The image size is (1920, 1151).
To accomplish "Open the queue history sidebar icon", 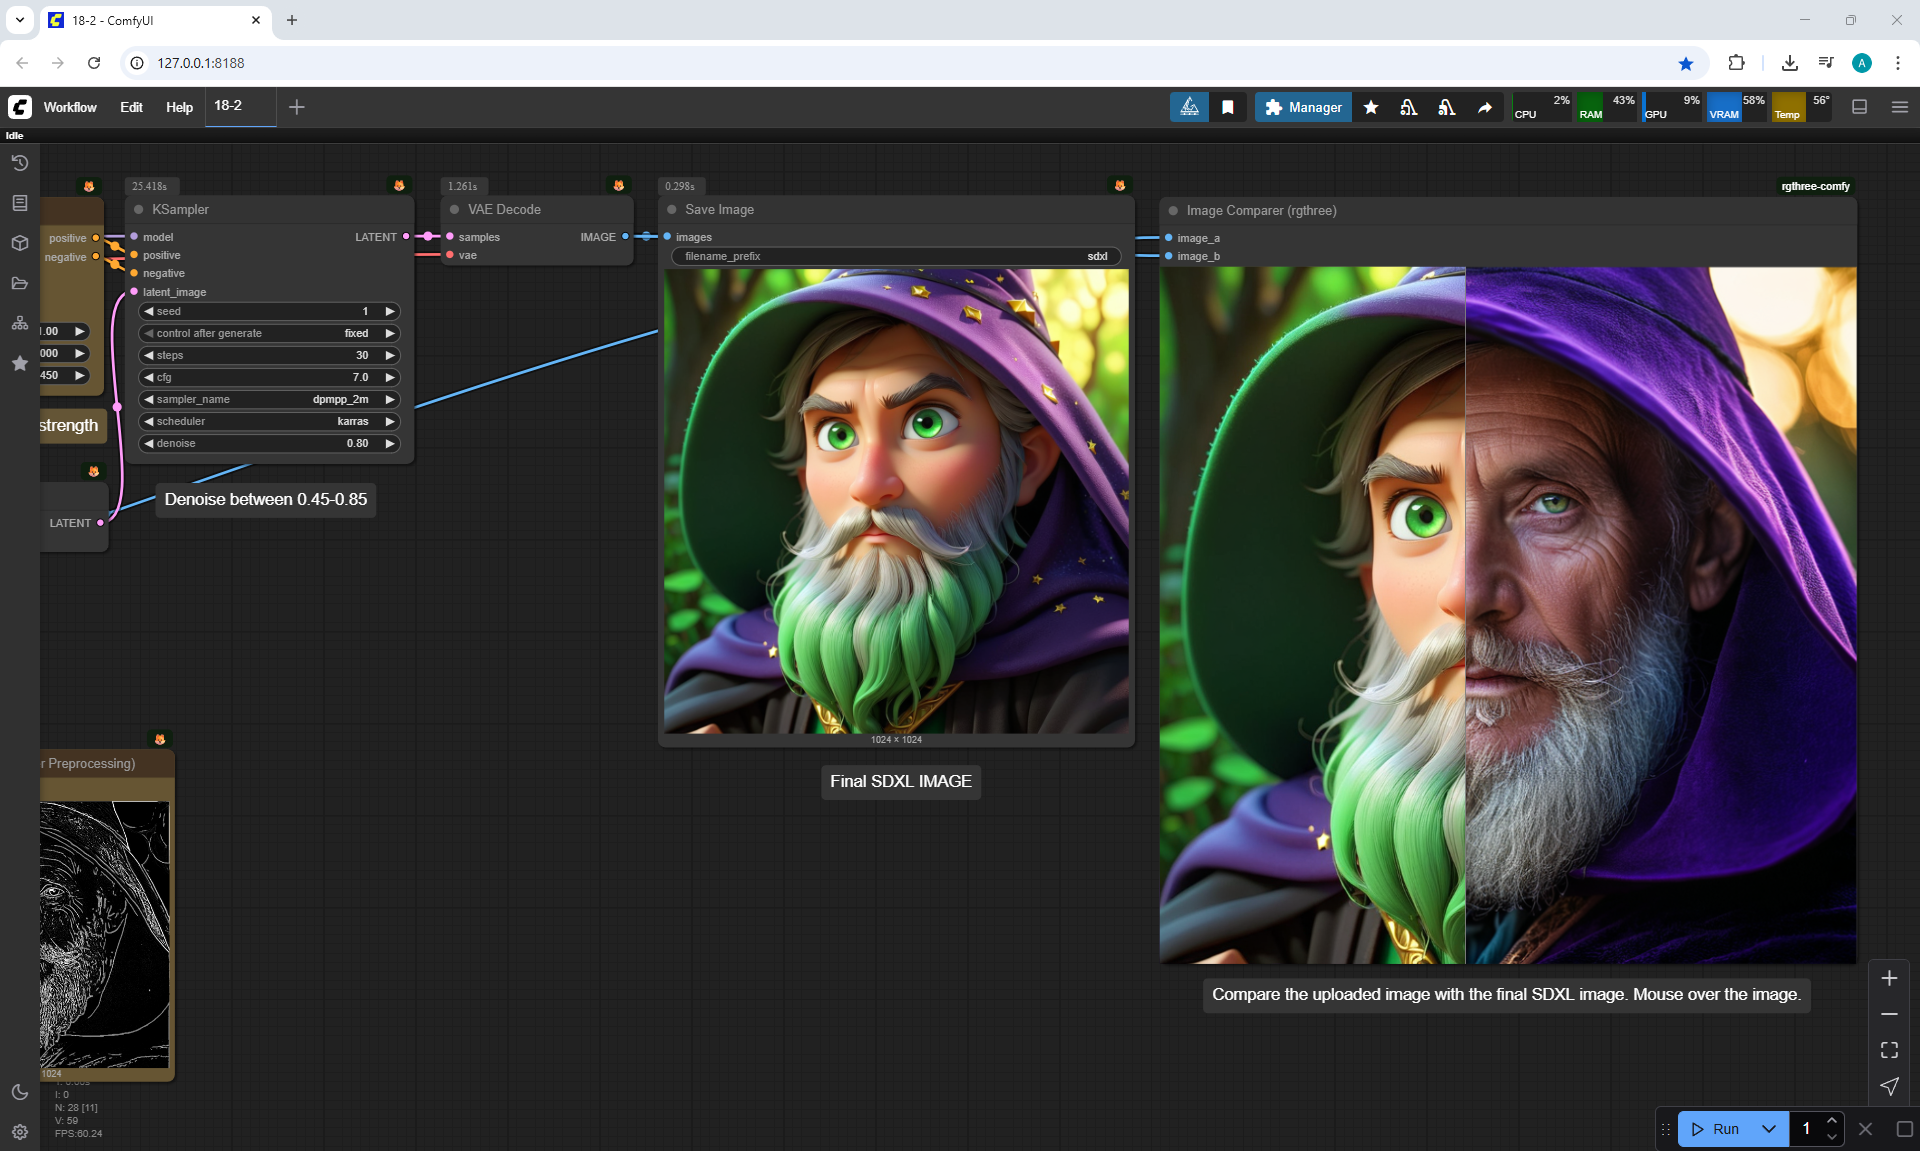I will tap(19, 163).
